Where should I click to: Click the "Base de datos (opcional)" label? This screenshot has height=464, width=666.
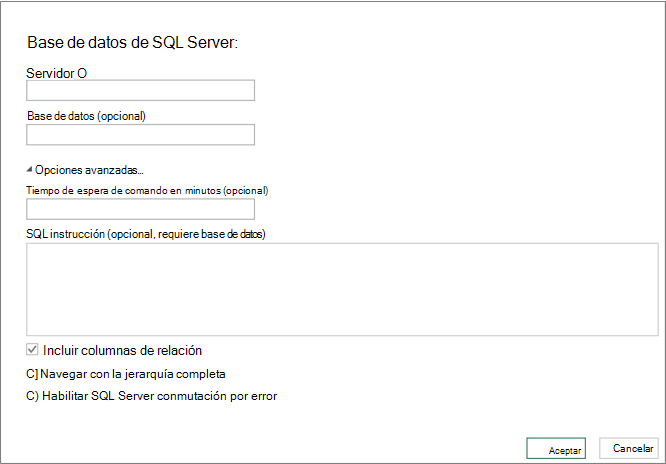[86, 116]
